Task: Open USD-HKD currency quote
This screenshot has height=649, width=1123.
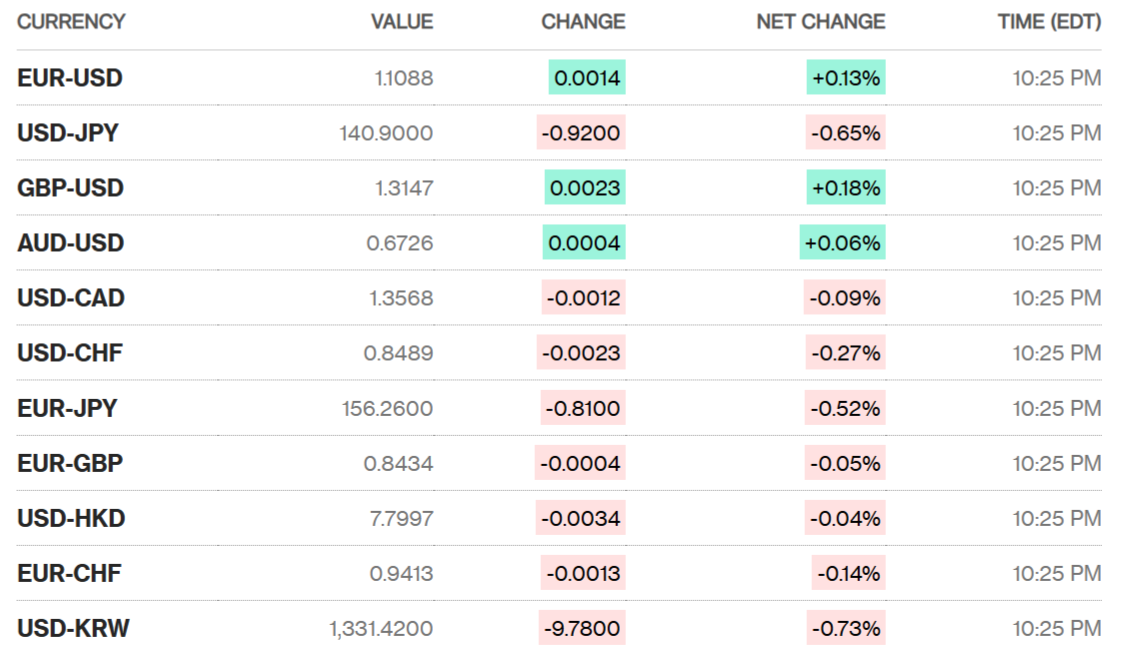Action: tap(71, 518)
